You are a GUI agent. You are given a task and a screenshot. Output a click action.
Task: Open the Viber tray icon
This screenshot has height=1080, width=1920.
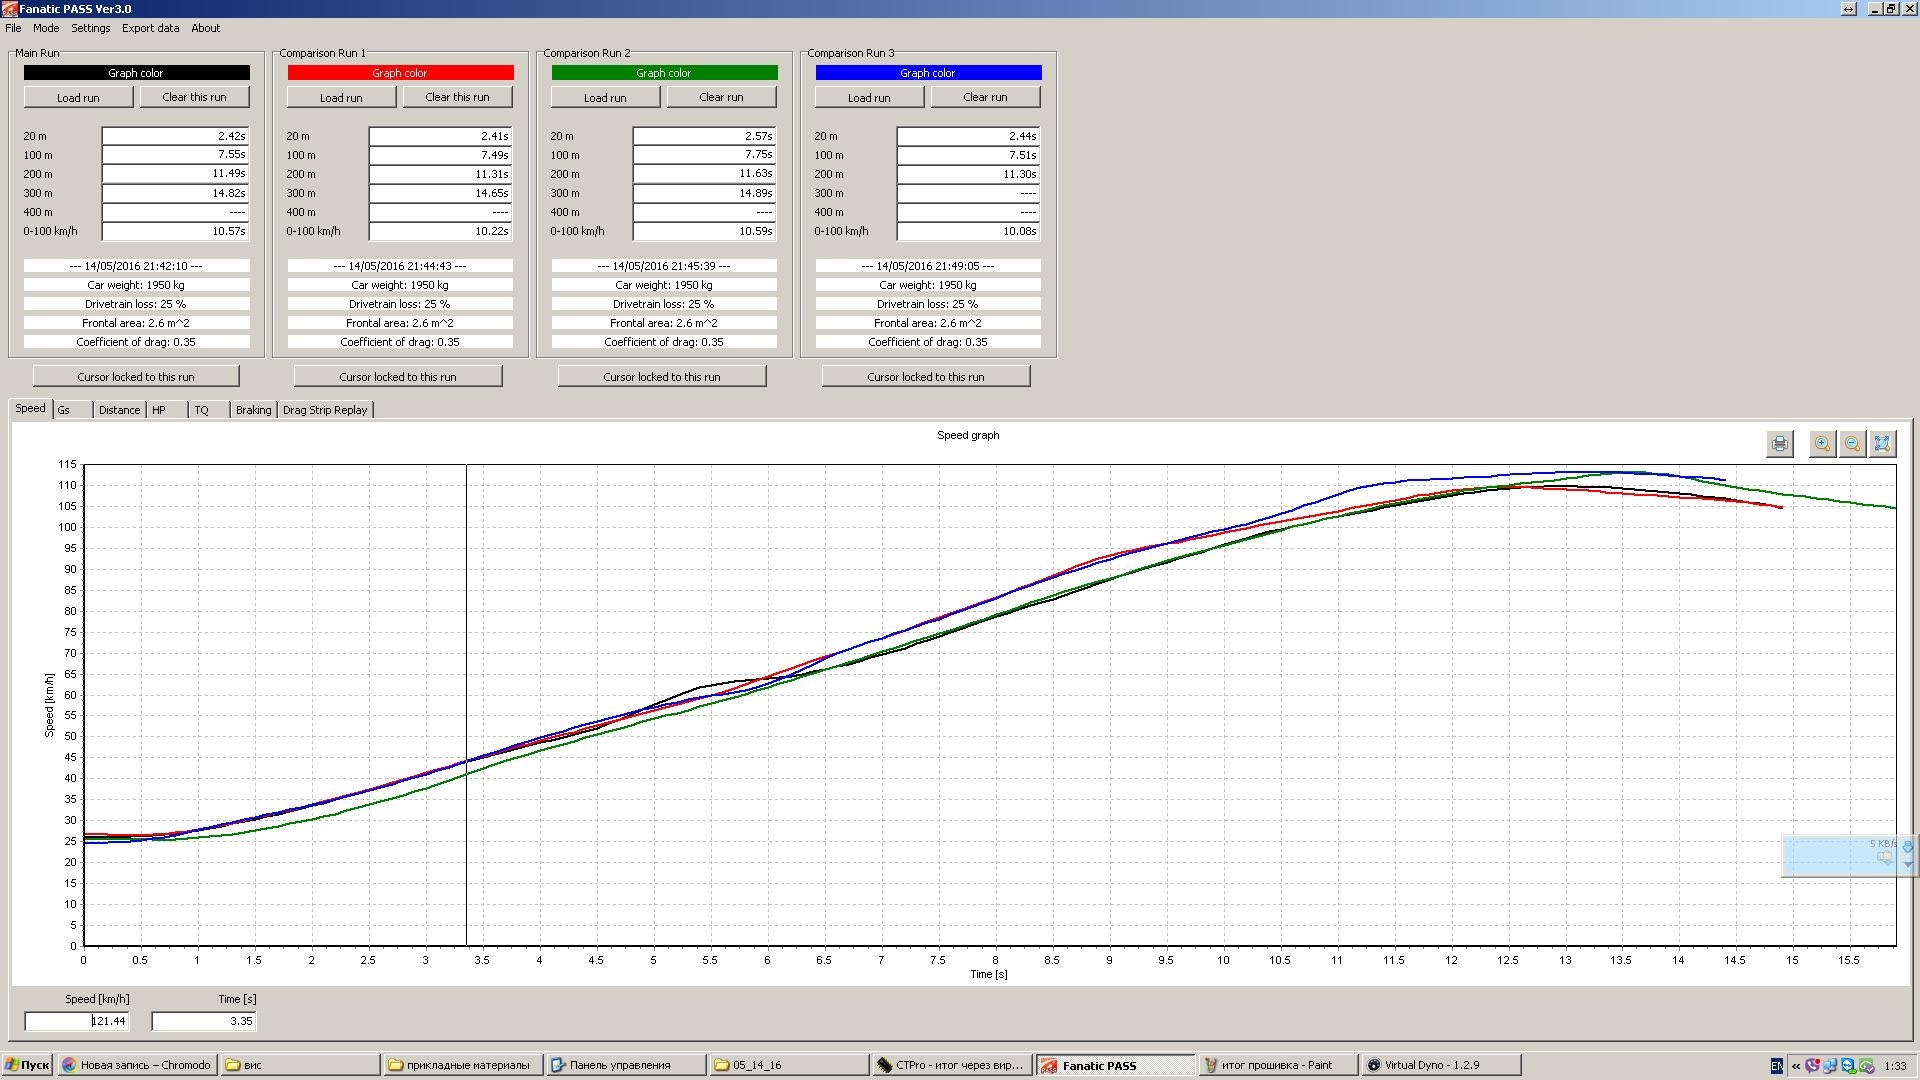1812,1066
